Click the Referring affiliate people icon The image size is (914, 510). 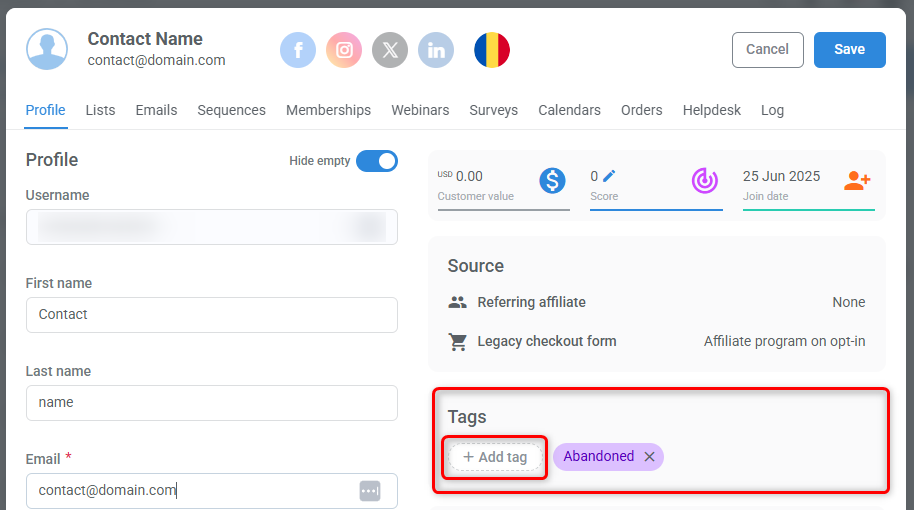(458, 302)
